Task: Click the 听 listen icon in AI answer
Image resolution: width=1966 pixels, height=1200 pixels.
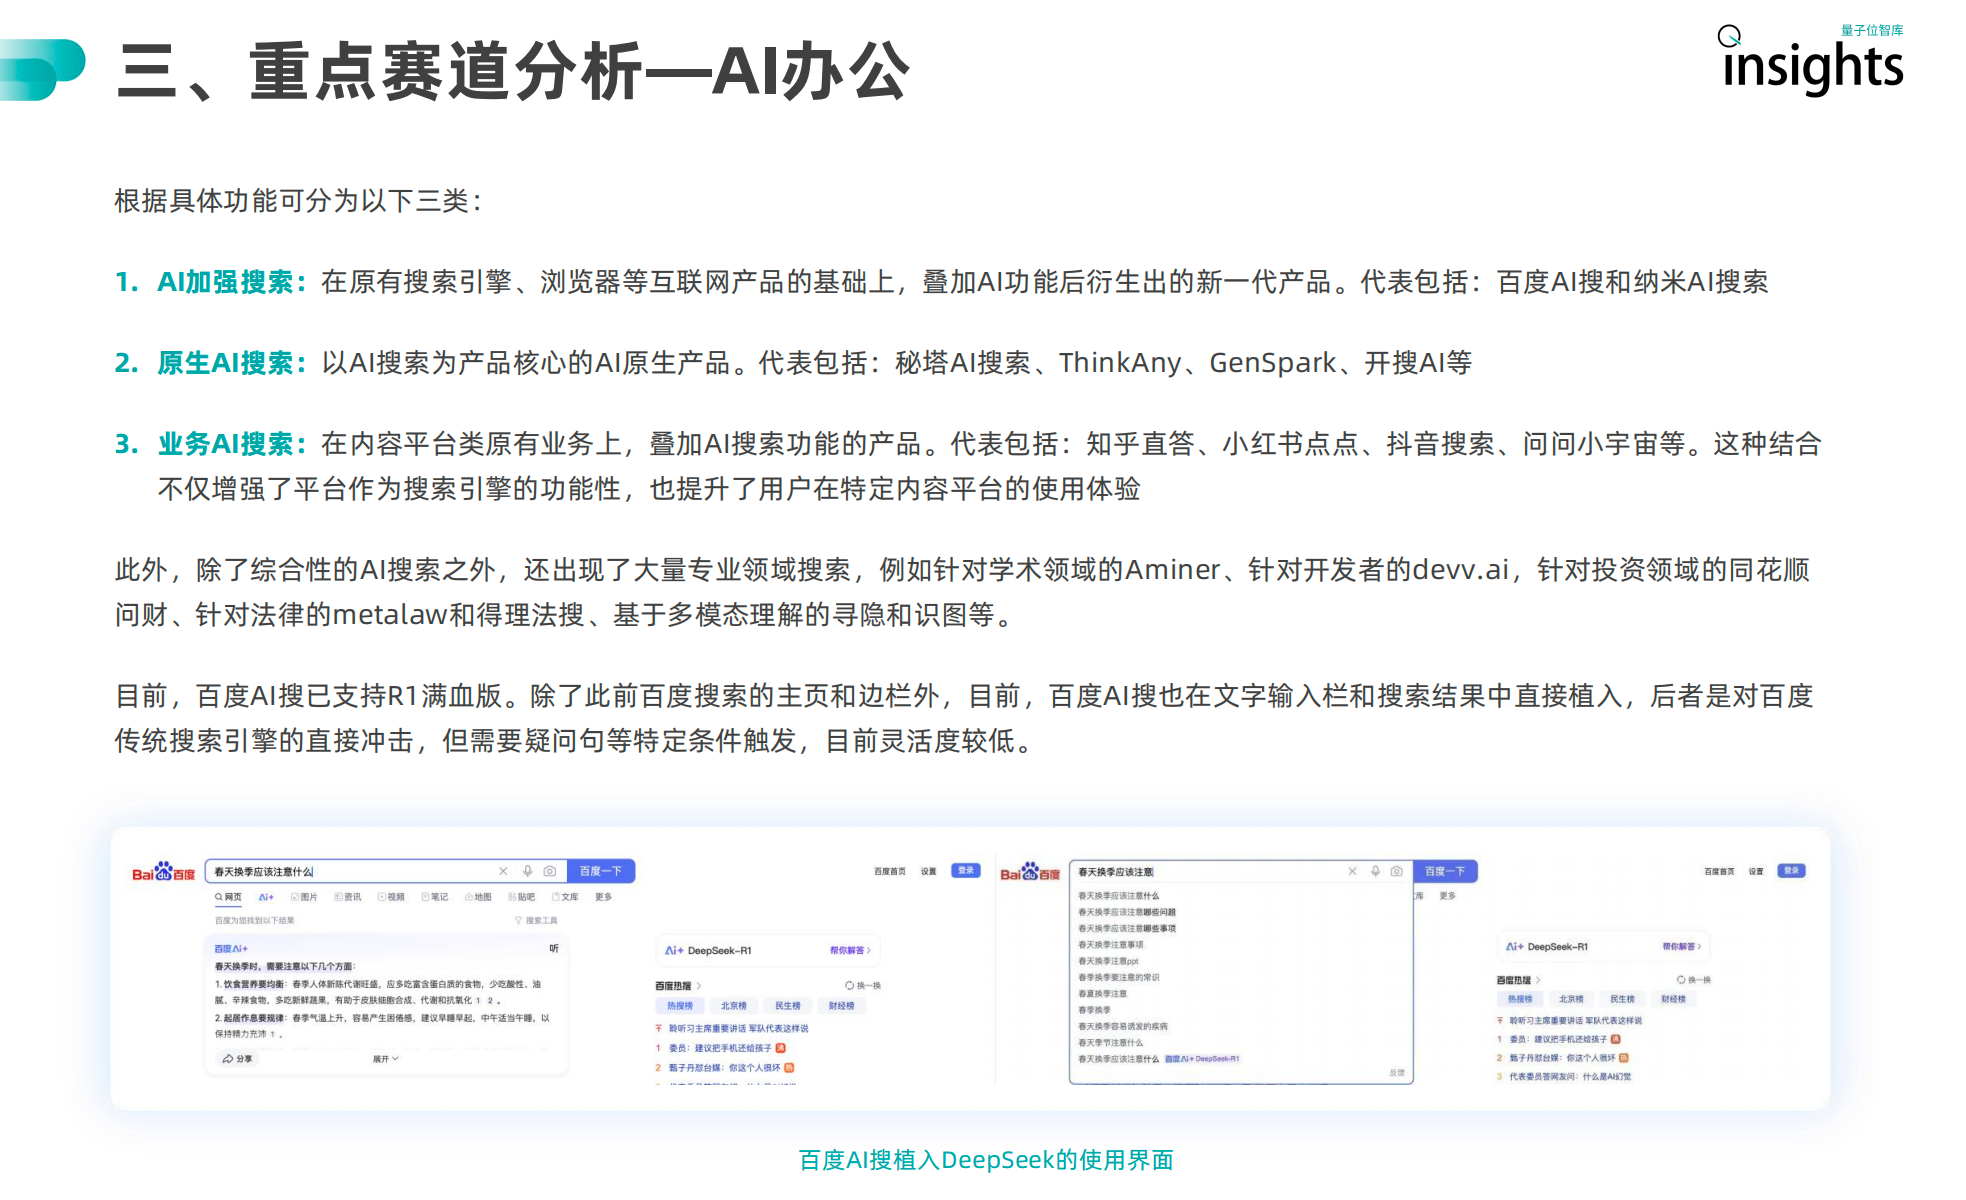Action: [x=553, y=948]
